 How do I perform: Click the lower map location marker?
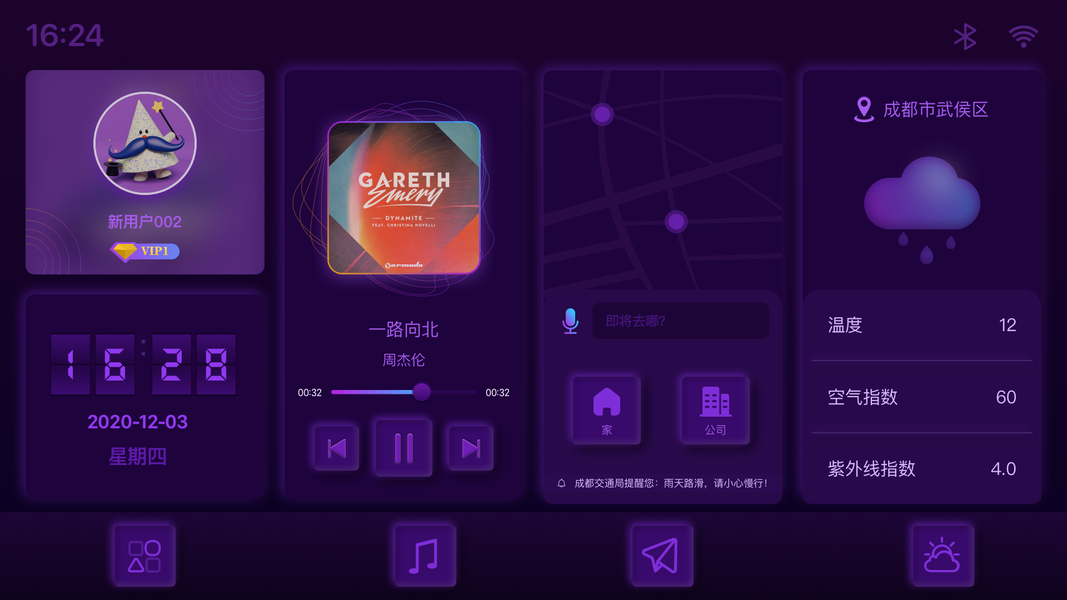pyautogui.click(x=676, y=221)
